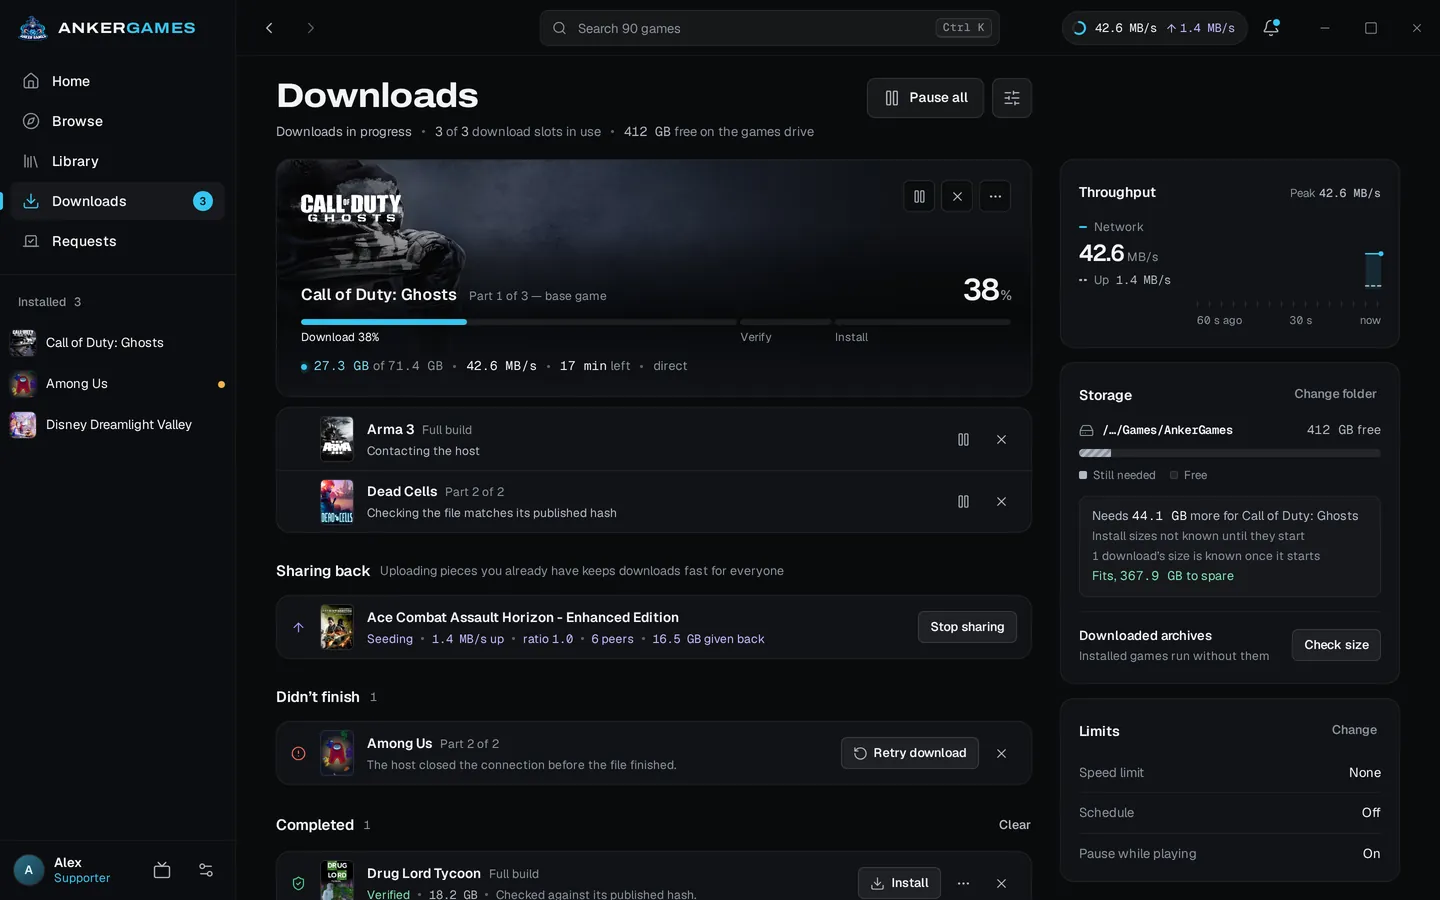
Task: Open more options for Drug Lord Tycoon
Action: (x=963, y=884)
